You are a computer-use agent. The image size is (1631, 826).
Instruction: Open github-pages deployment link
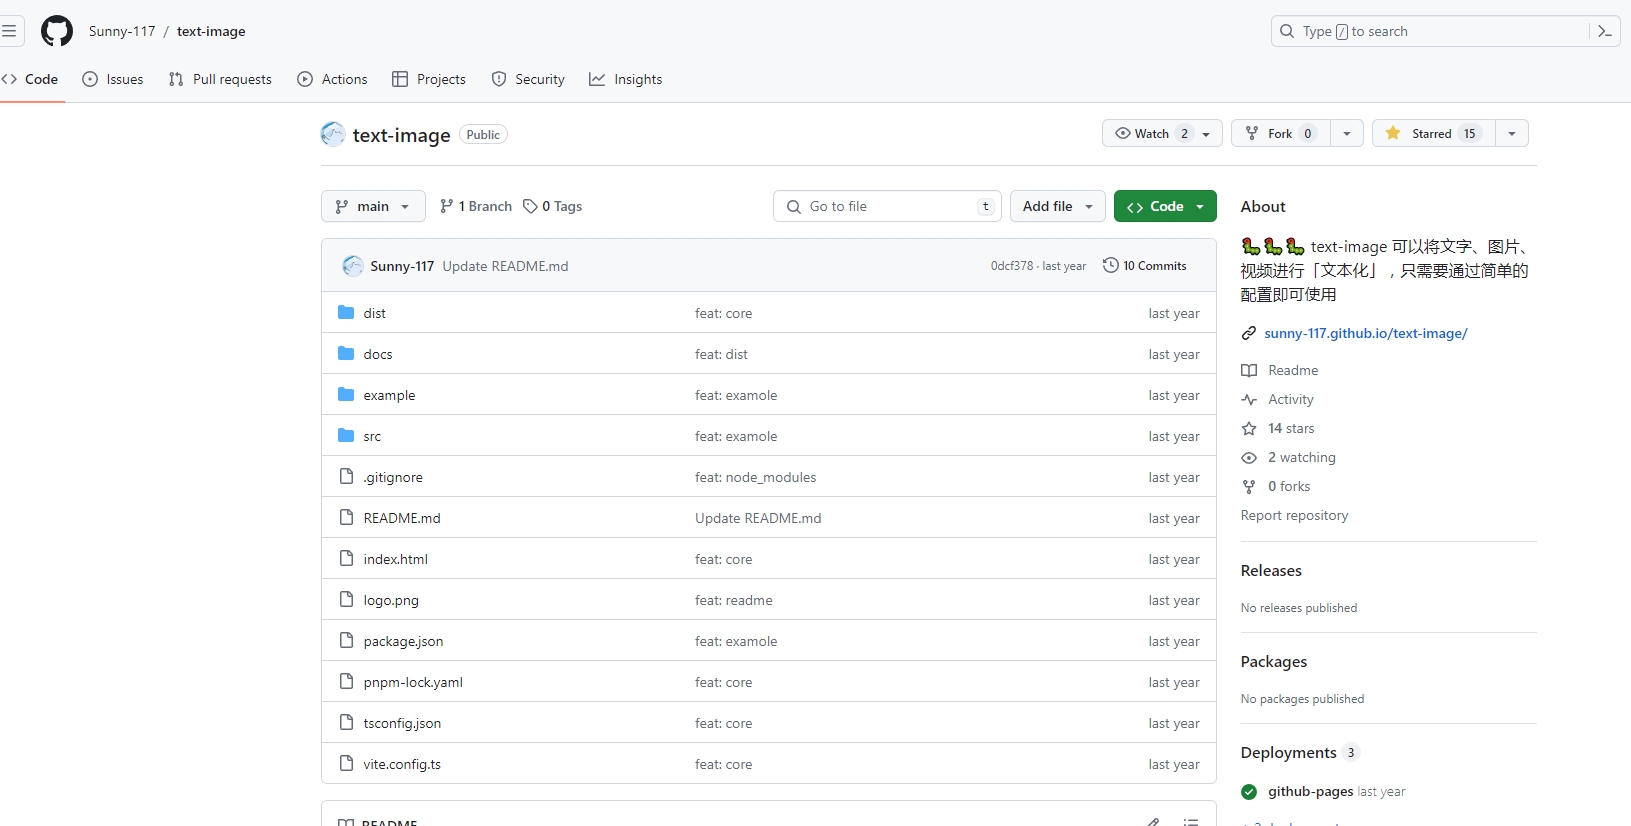tap(1310, 791)
